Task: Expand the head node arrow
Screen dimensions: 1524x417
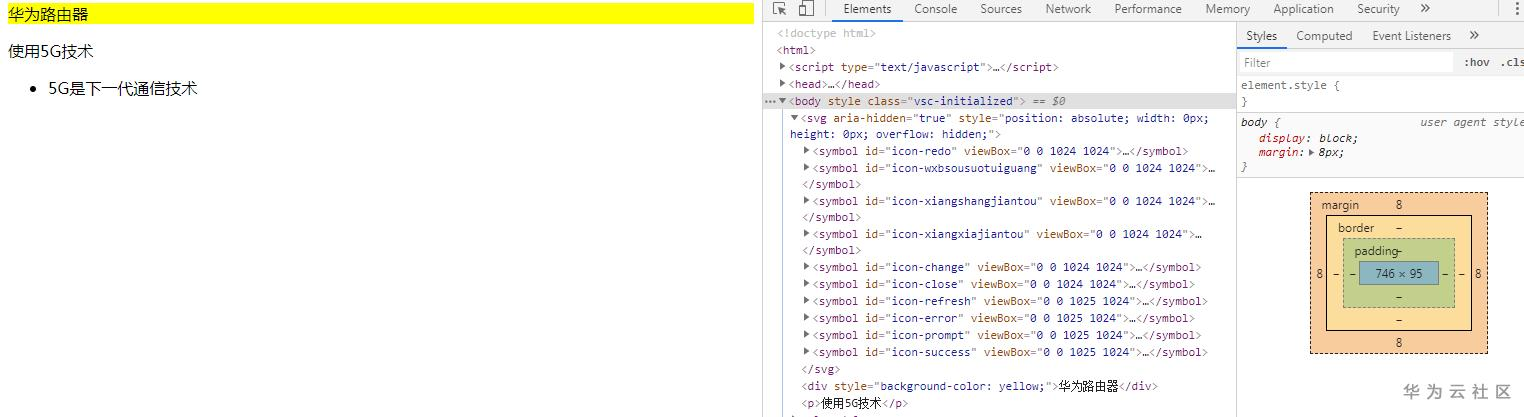Action: [x=783, y=84]
